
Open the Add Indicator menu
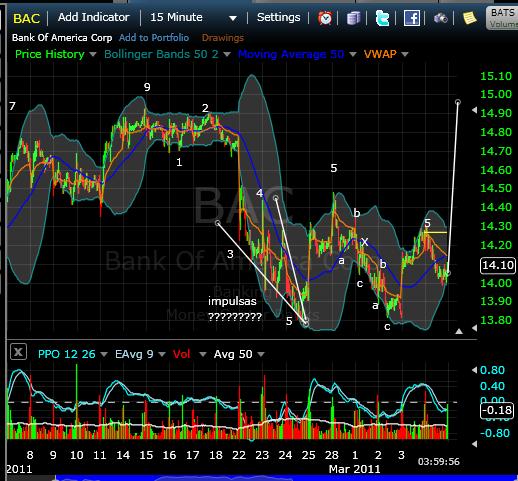(93, 17)
